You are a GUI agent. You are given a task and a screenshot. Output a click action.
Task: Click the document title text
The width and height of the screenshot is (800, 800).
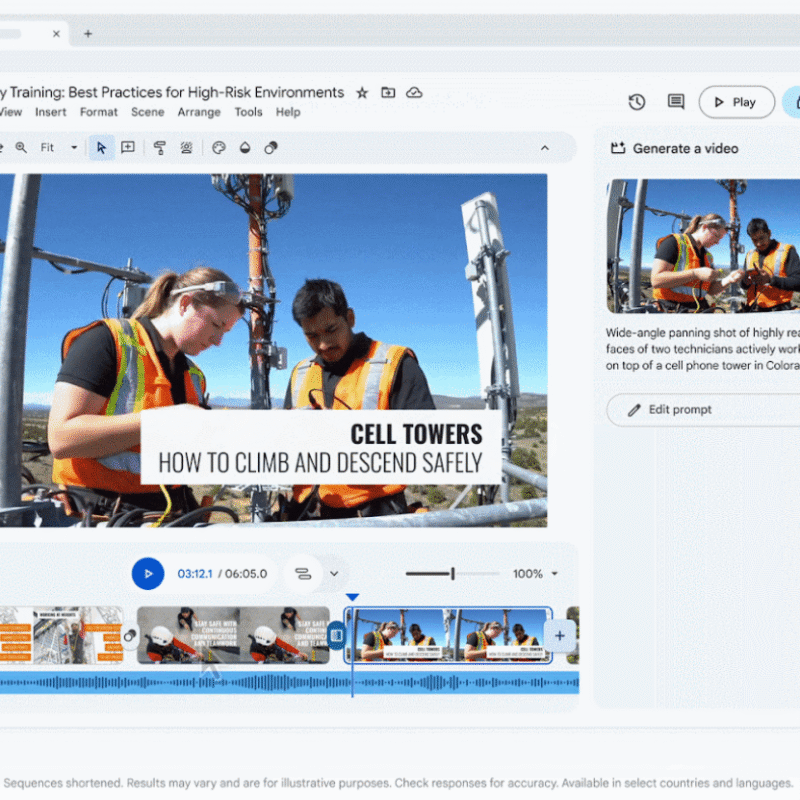coord(172,92)
